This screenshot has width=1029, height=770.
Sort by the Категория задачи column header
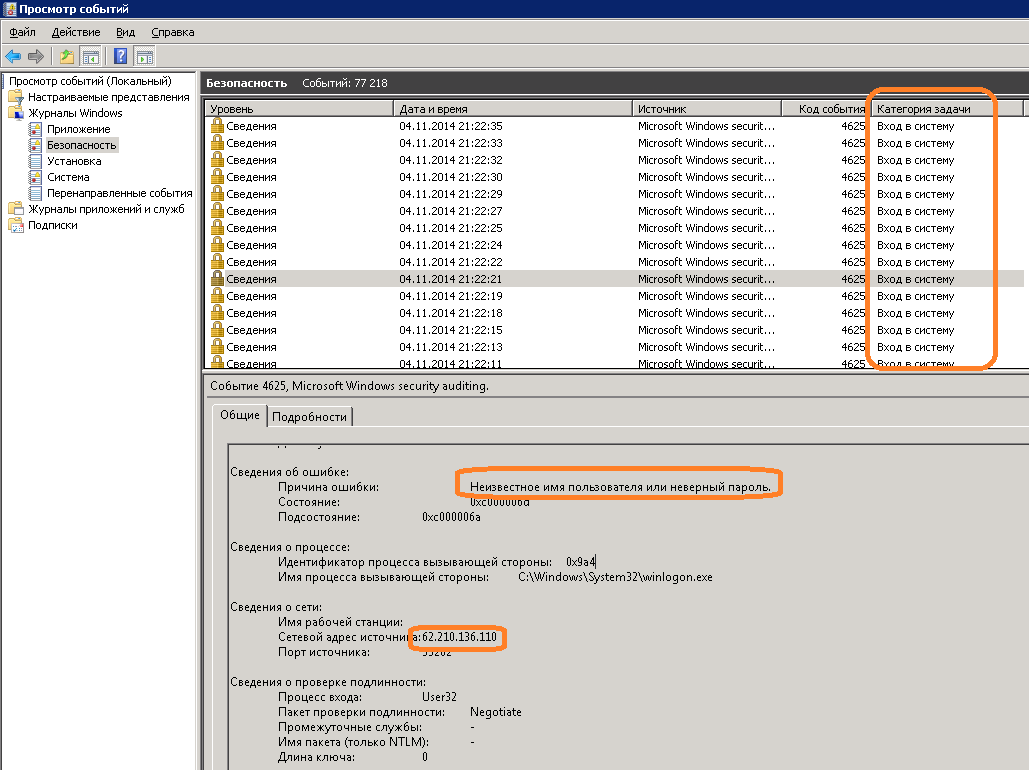click(947, 109)
